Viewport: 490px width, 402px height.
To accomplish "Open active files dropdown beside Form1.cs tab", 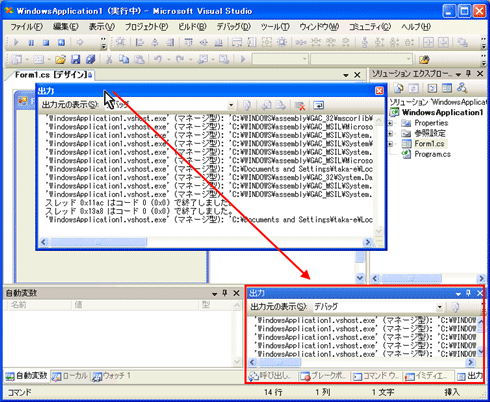I will pos(346,75).
